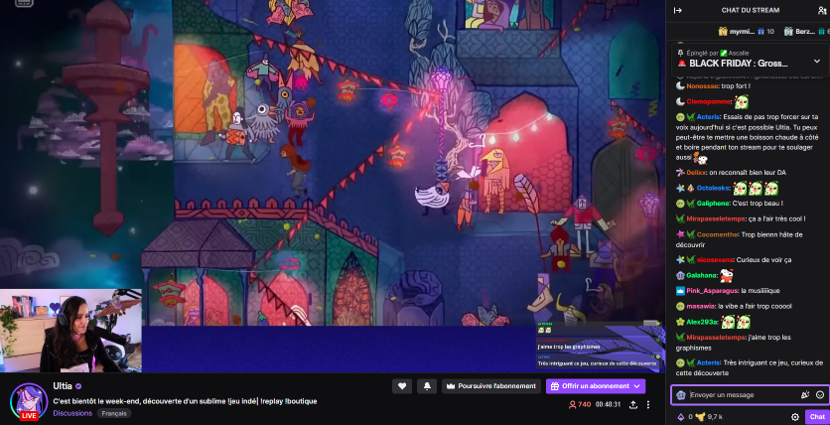
Task: Click username Alex293a in chat
Action: [702, 322]
